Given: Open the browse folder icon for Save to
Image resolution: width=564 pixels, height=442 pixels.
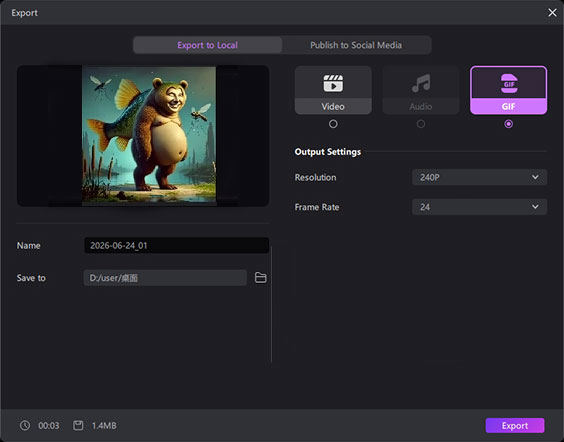Looking at the screenshot, I should (260, 278).
